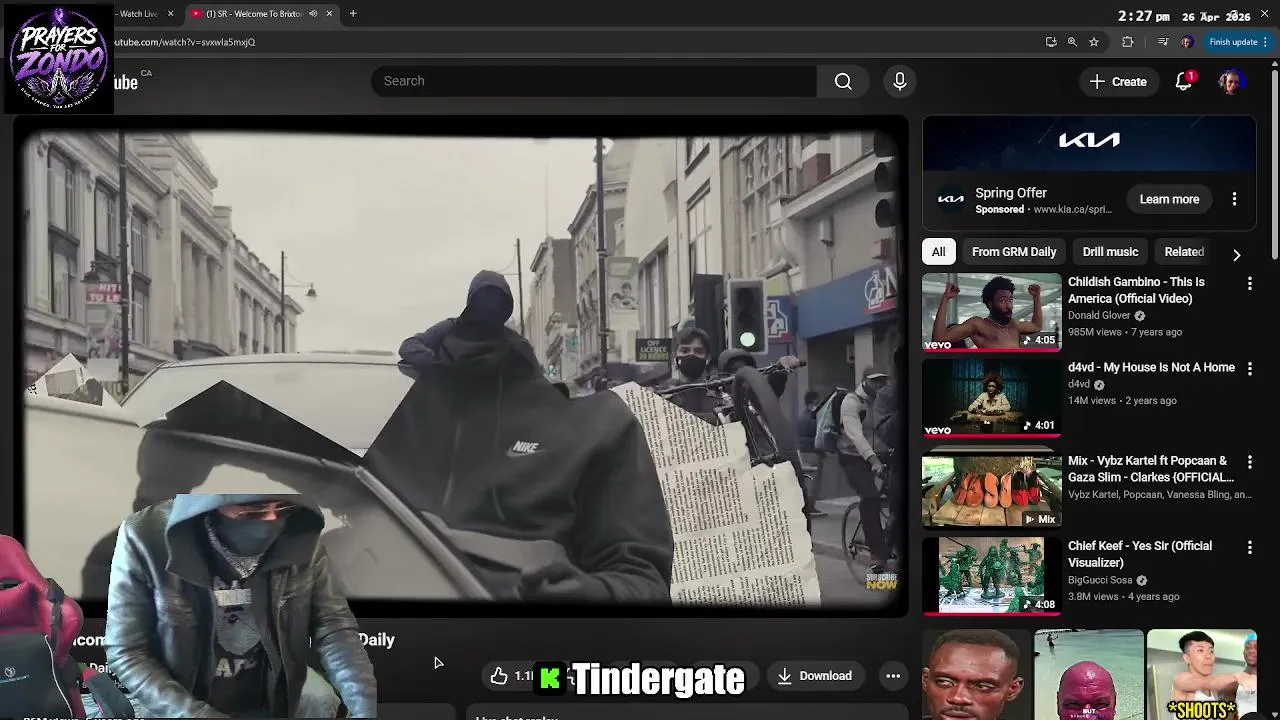This screenshot has height=720, width=1280.
Task: Click the zoom magnifier in address bar
Action: tap(1072, 42)
